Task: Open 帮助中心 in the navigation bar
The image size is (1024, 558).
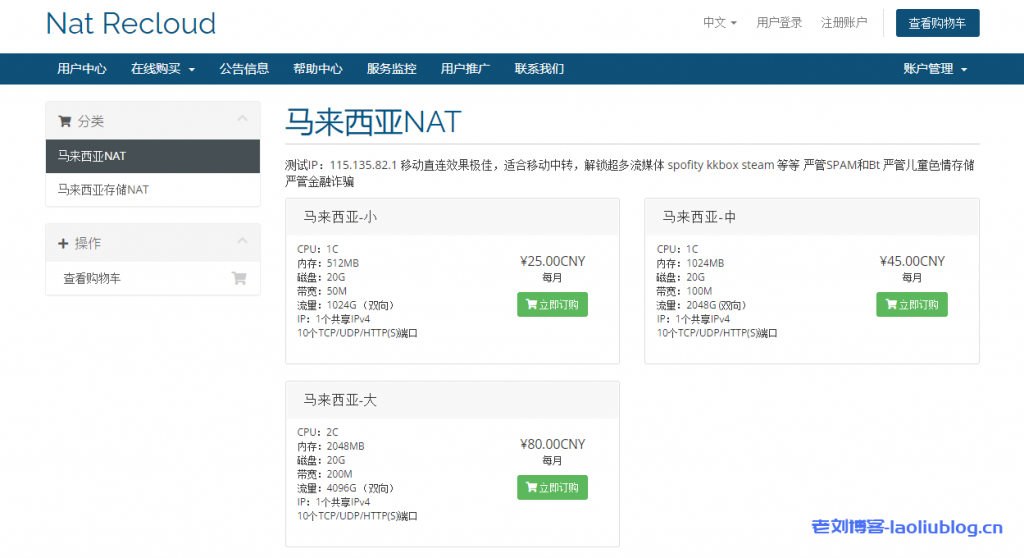Action: (317, 69)
